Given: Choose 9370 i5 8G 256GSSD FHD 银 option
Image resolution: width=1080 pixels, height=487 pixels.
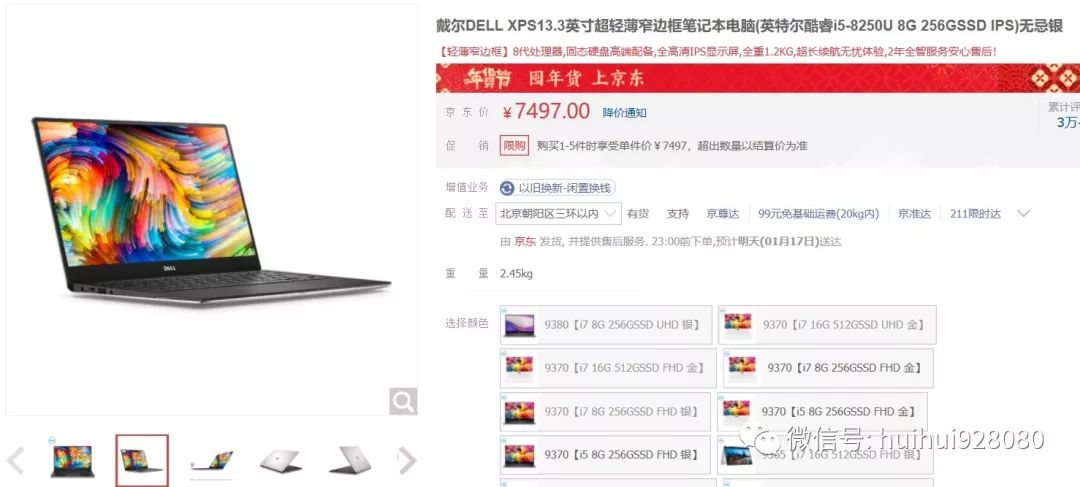Looking at the screenshot, I should tap(605, 455).
